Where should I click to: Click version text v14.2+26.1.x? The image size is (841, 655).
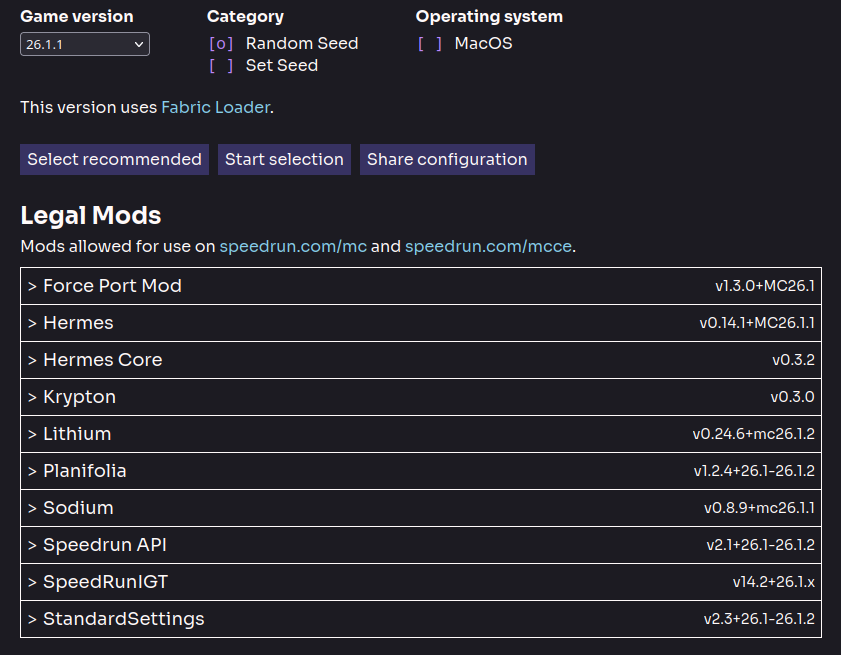pos(774,582)
